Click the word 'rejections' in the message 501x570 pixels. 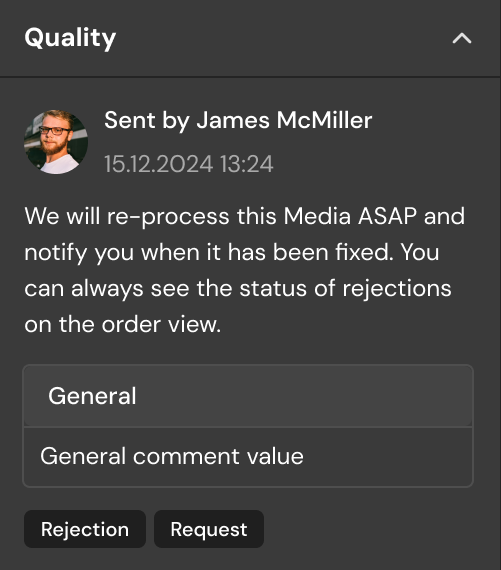pyautogui.click(x=397, y=289)
